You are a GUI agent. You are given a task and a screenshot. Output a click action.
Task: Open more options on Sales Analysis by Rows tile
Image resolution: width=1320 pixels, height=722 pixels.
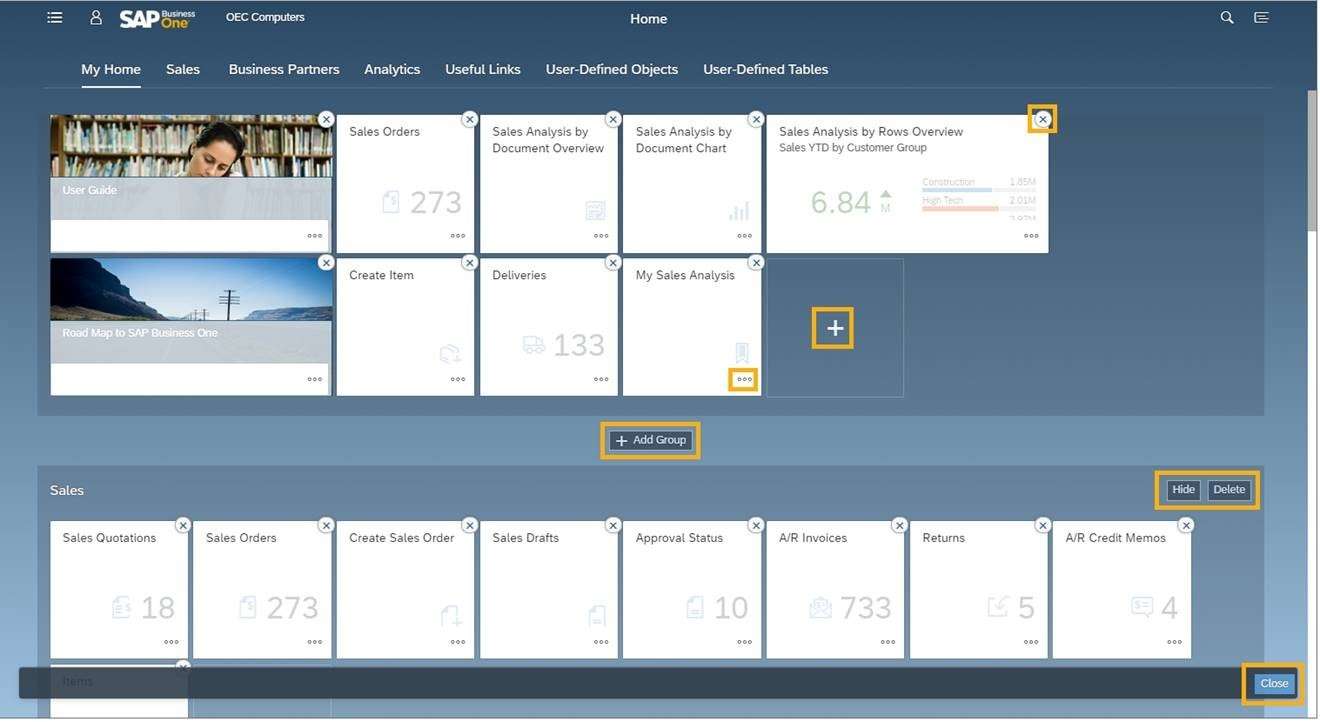[x=1031, y=237]
